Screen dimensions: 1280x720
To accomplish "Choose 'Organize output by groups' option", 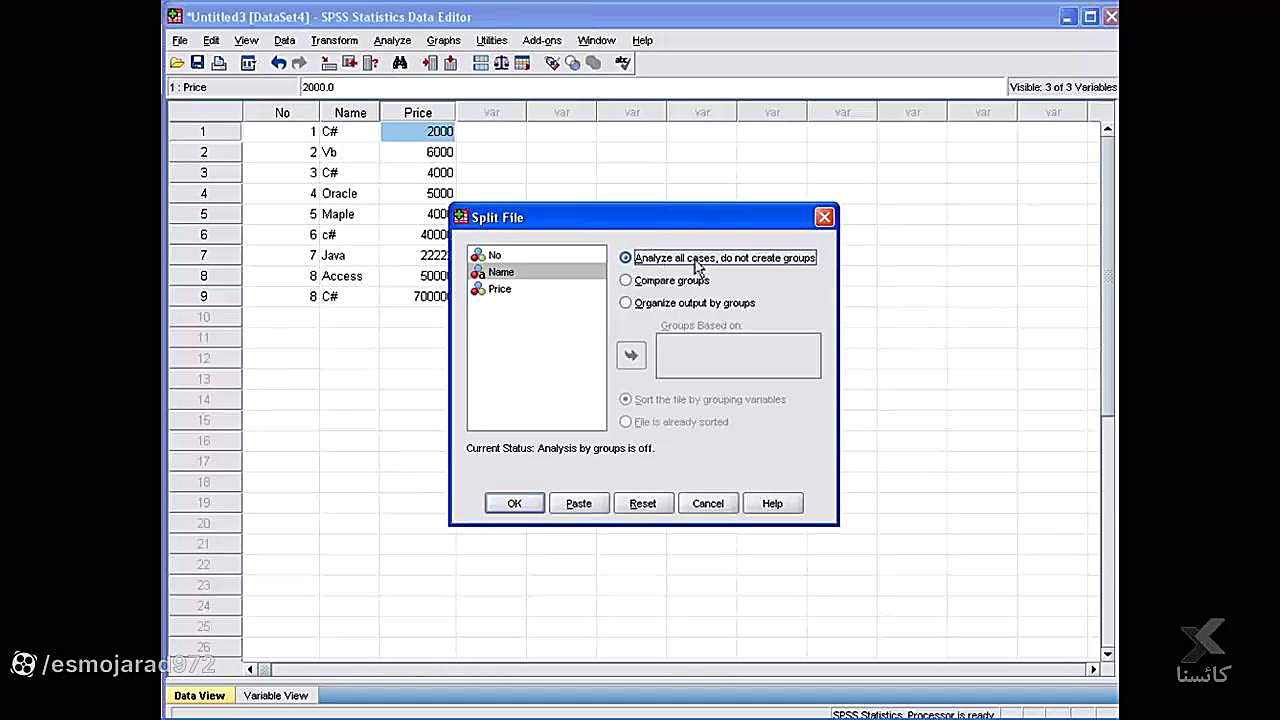I will 626,303.
